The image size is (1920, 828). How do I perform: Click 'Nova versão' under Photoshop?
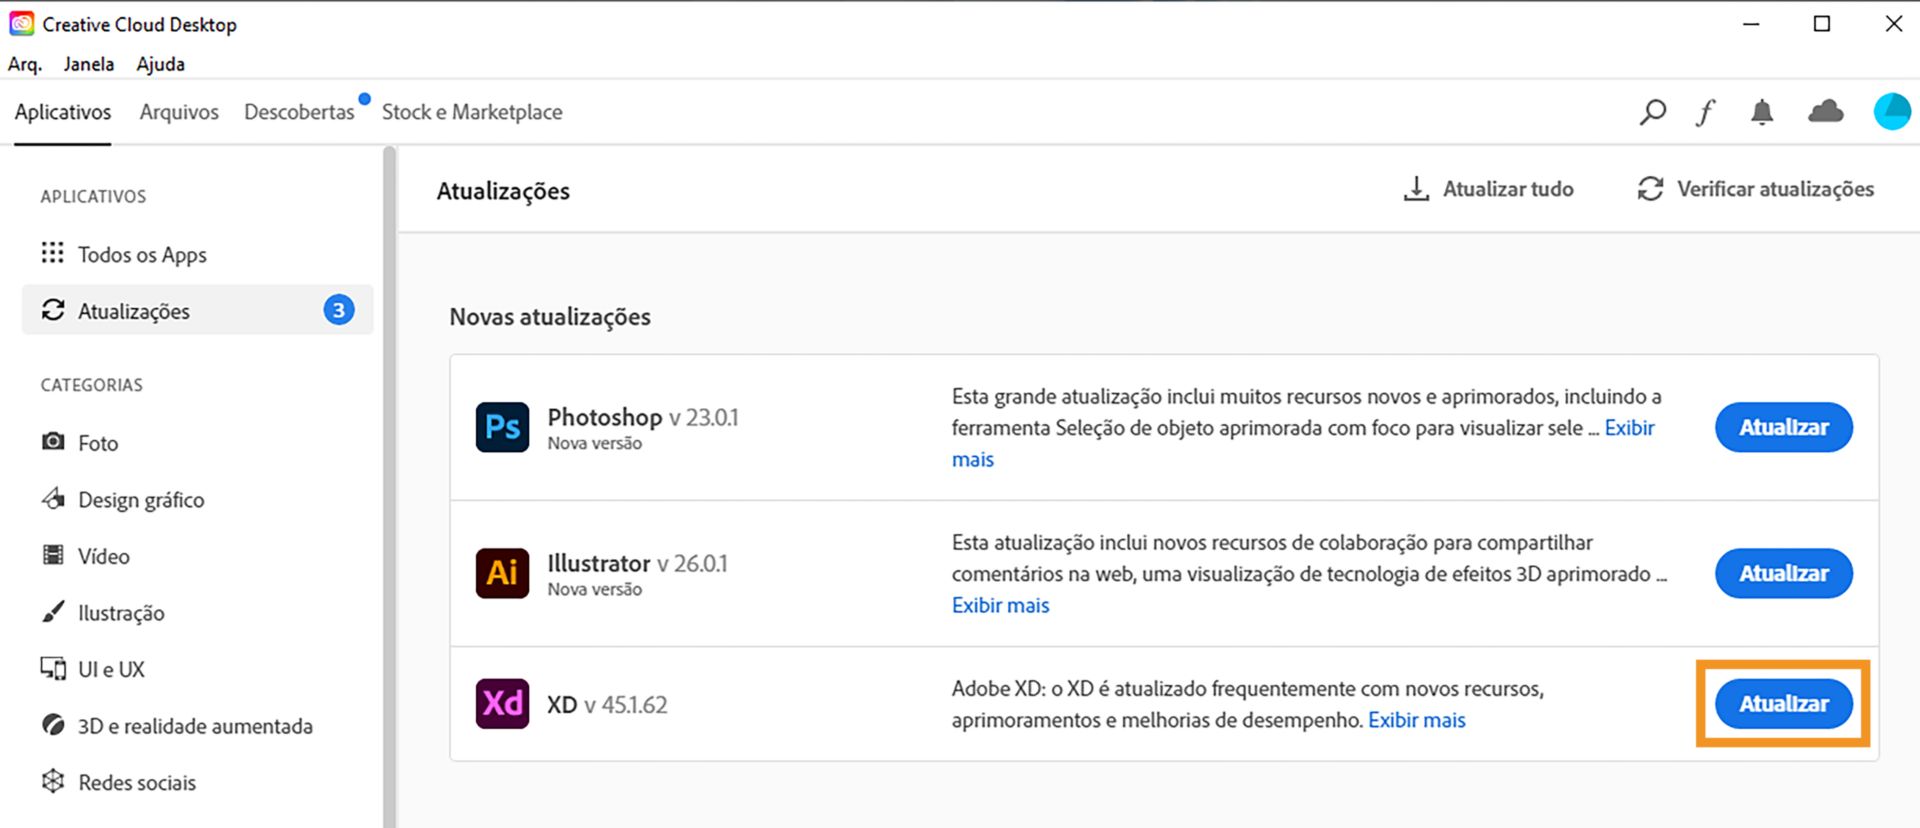point(594,443)
